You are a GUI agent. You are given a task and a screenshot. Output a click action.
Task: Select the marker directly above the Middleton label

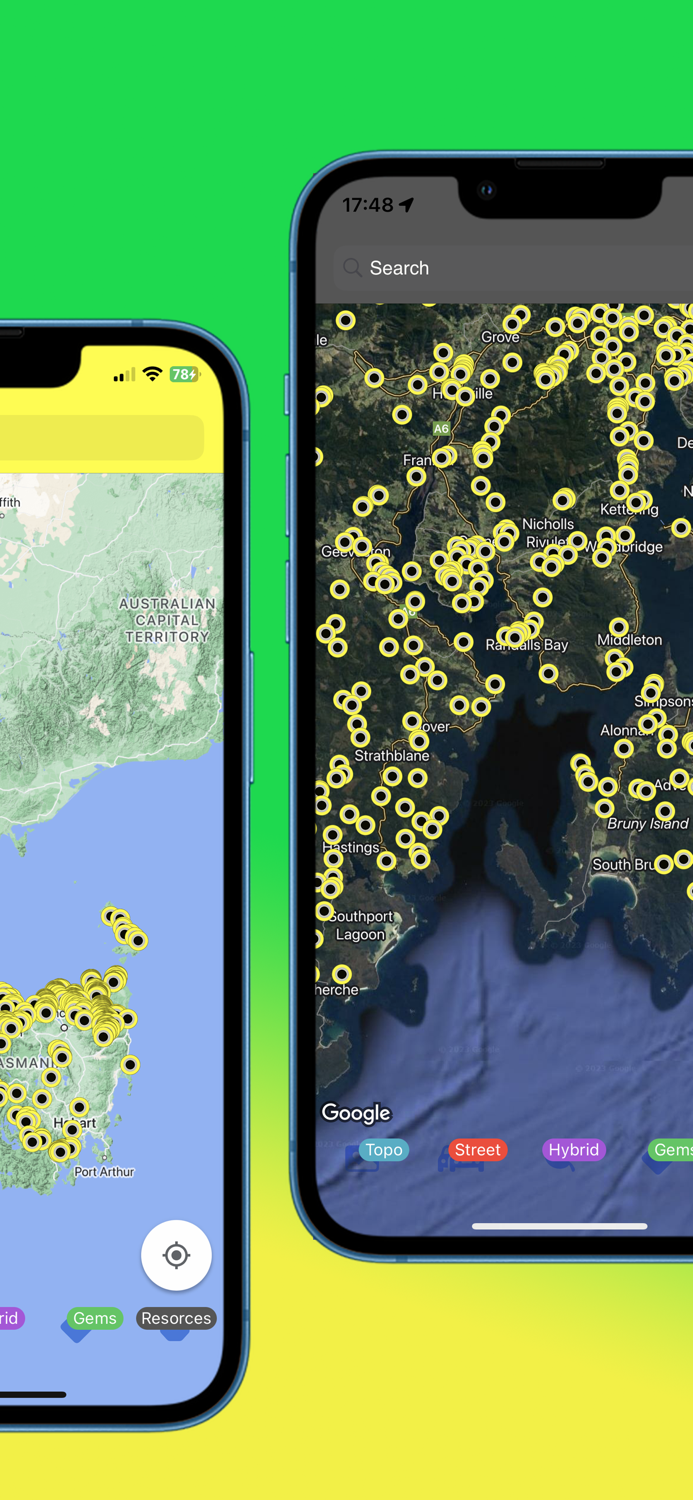pos(619,627)
